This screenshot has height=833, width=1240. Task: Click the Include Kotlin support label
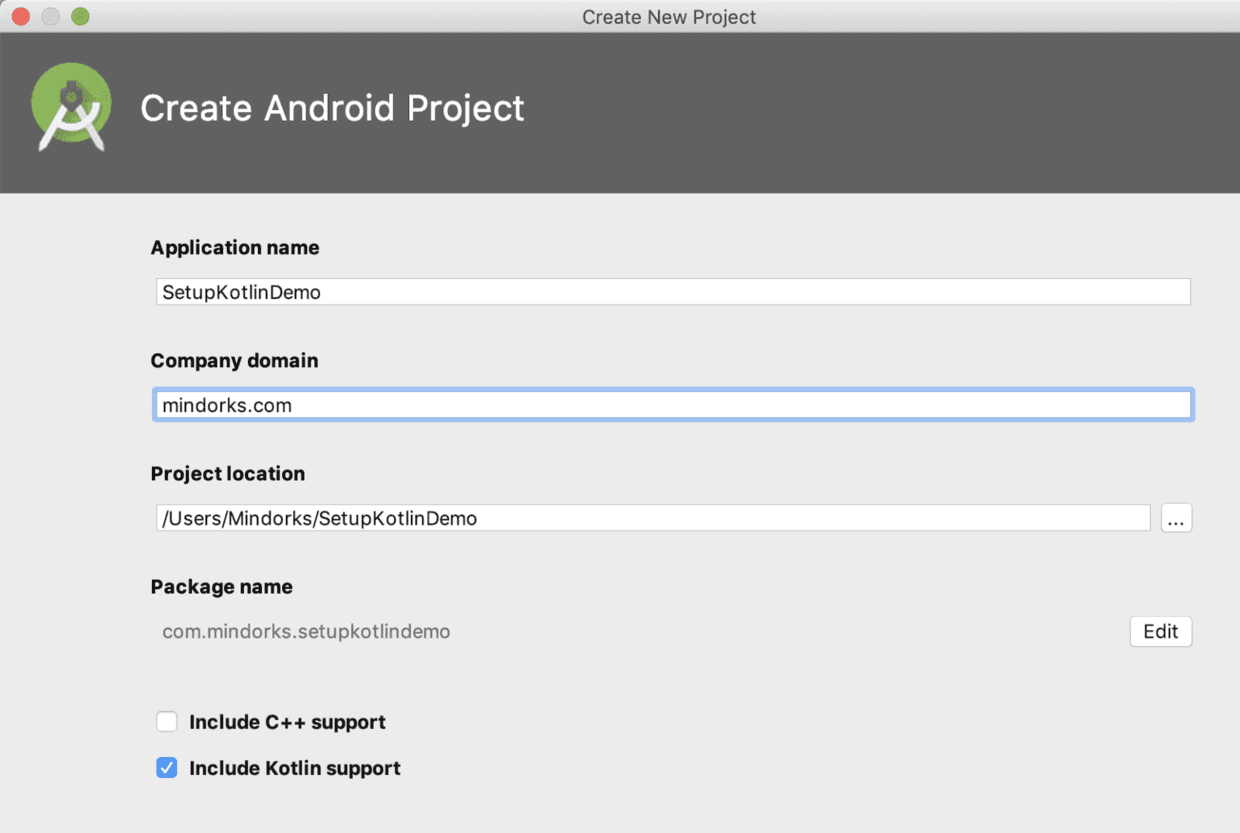pos(293,768)
